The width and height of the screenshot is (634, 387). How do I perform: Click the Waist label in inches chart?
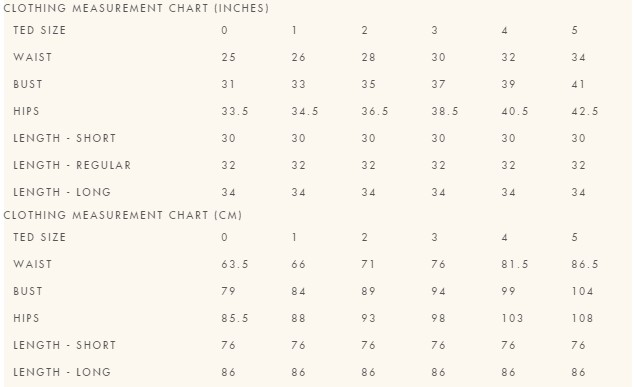click(x=33, y=57)
